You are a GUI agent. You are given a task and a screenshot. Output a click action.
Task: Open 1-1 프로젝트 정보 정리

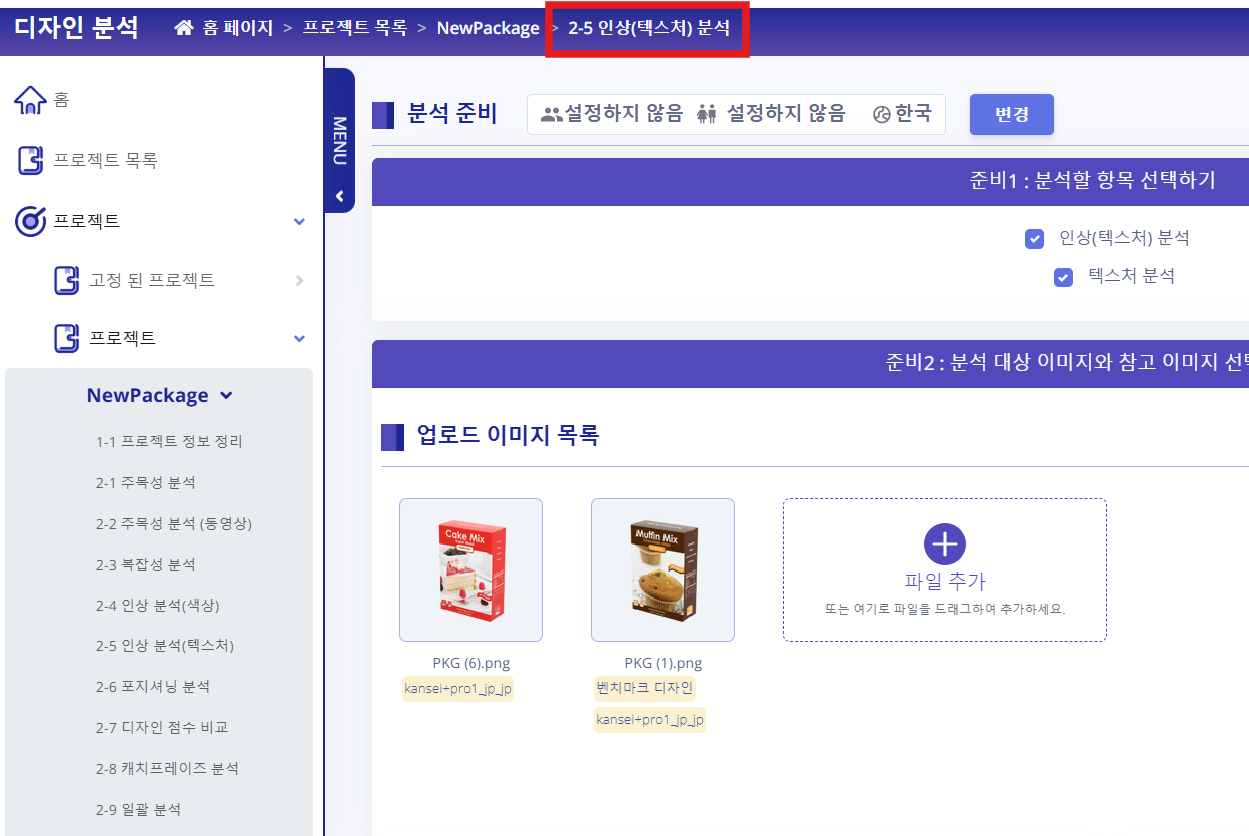click(169, 441)
